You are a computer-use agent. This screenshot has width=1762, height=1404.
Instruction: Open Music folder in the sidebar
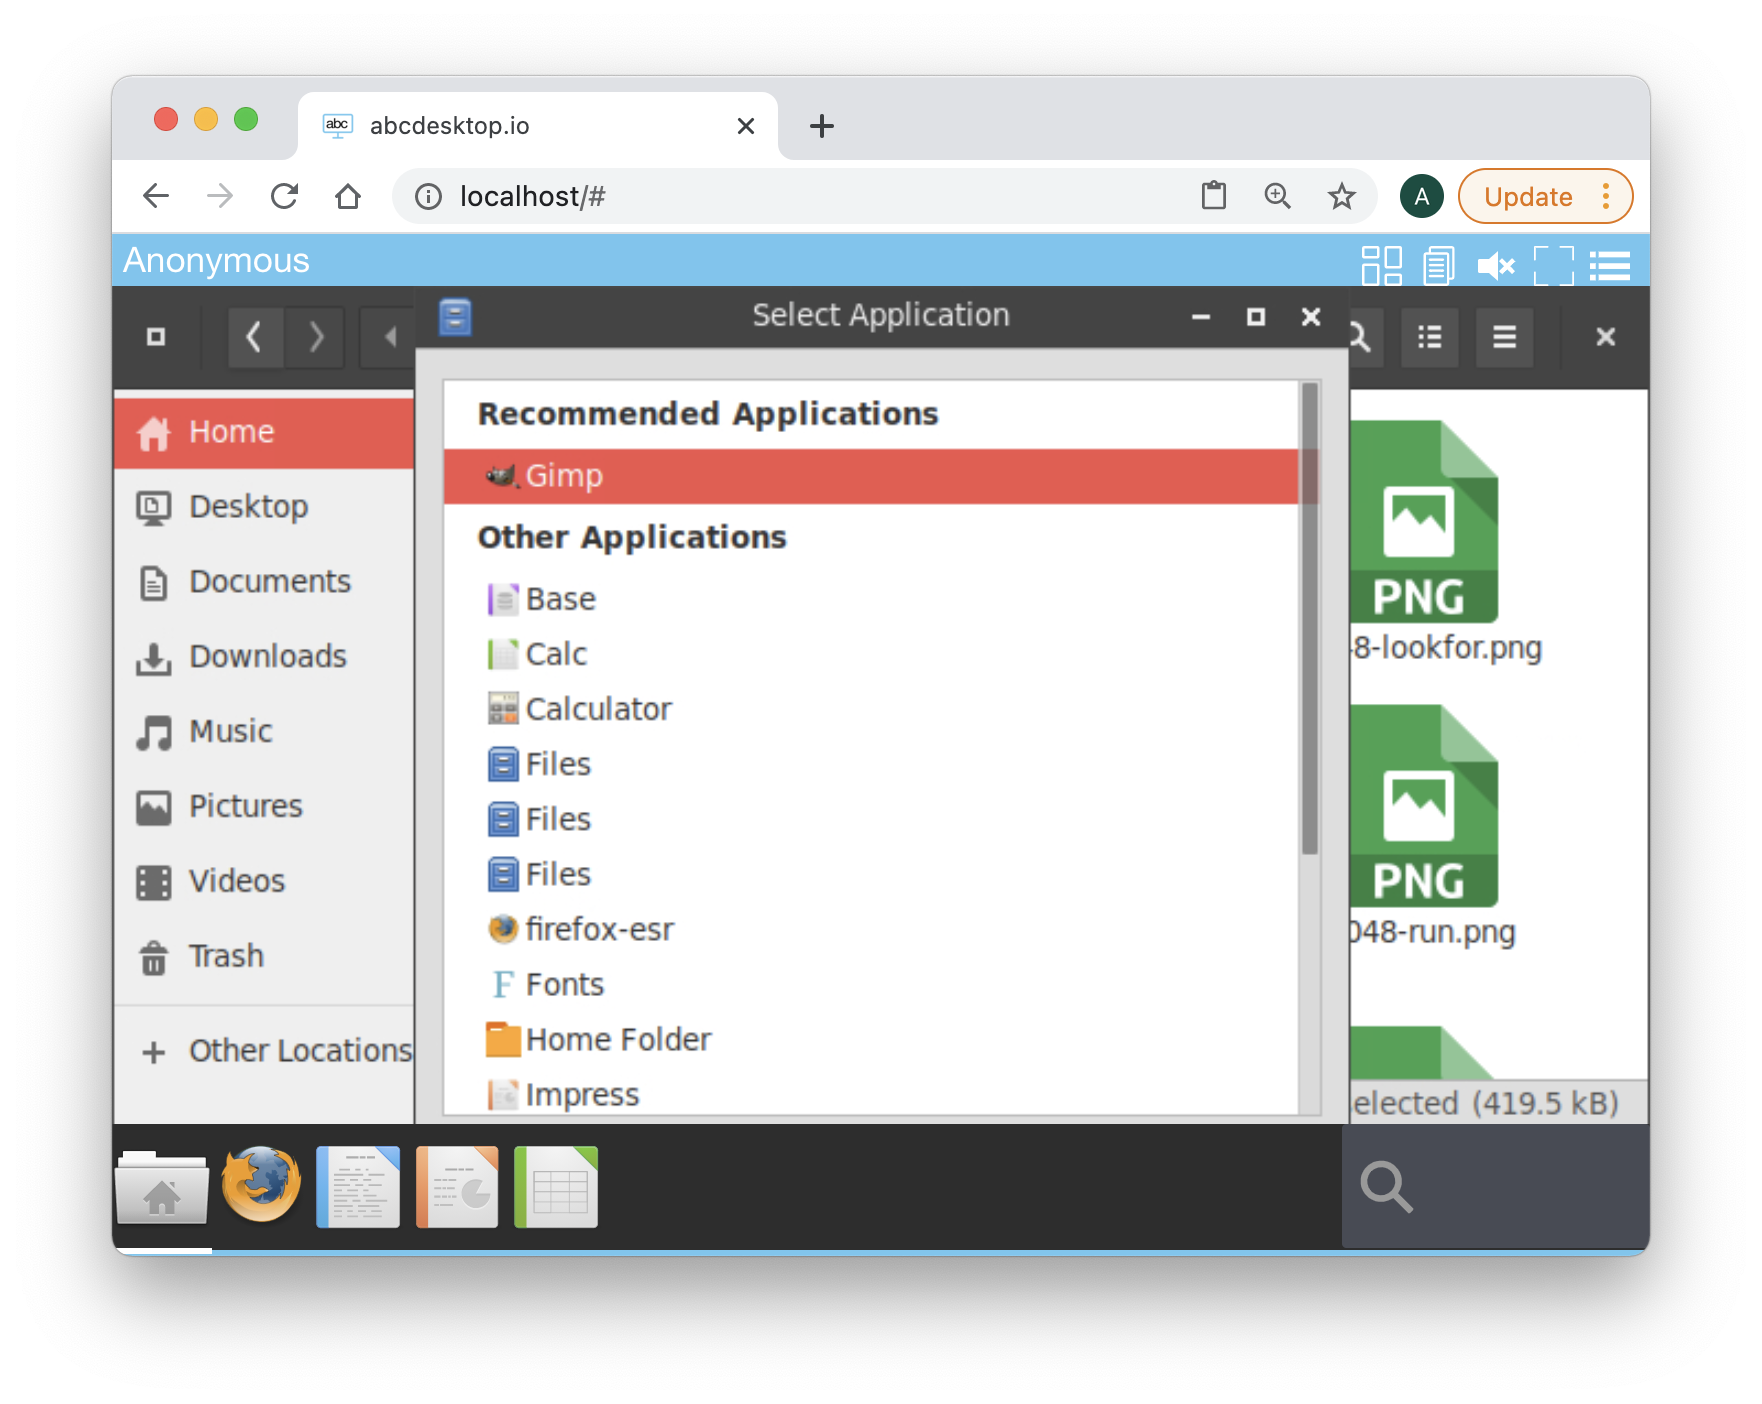[264, 732]
